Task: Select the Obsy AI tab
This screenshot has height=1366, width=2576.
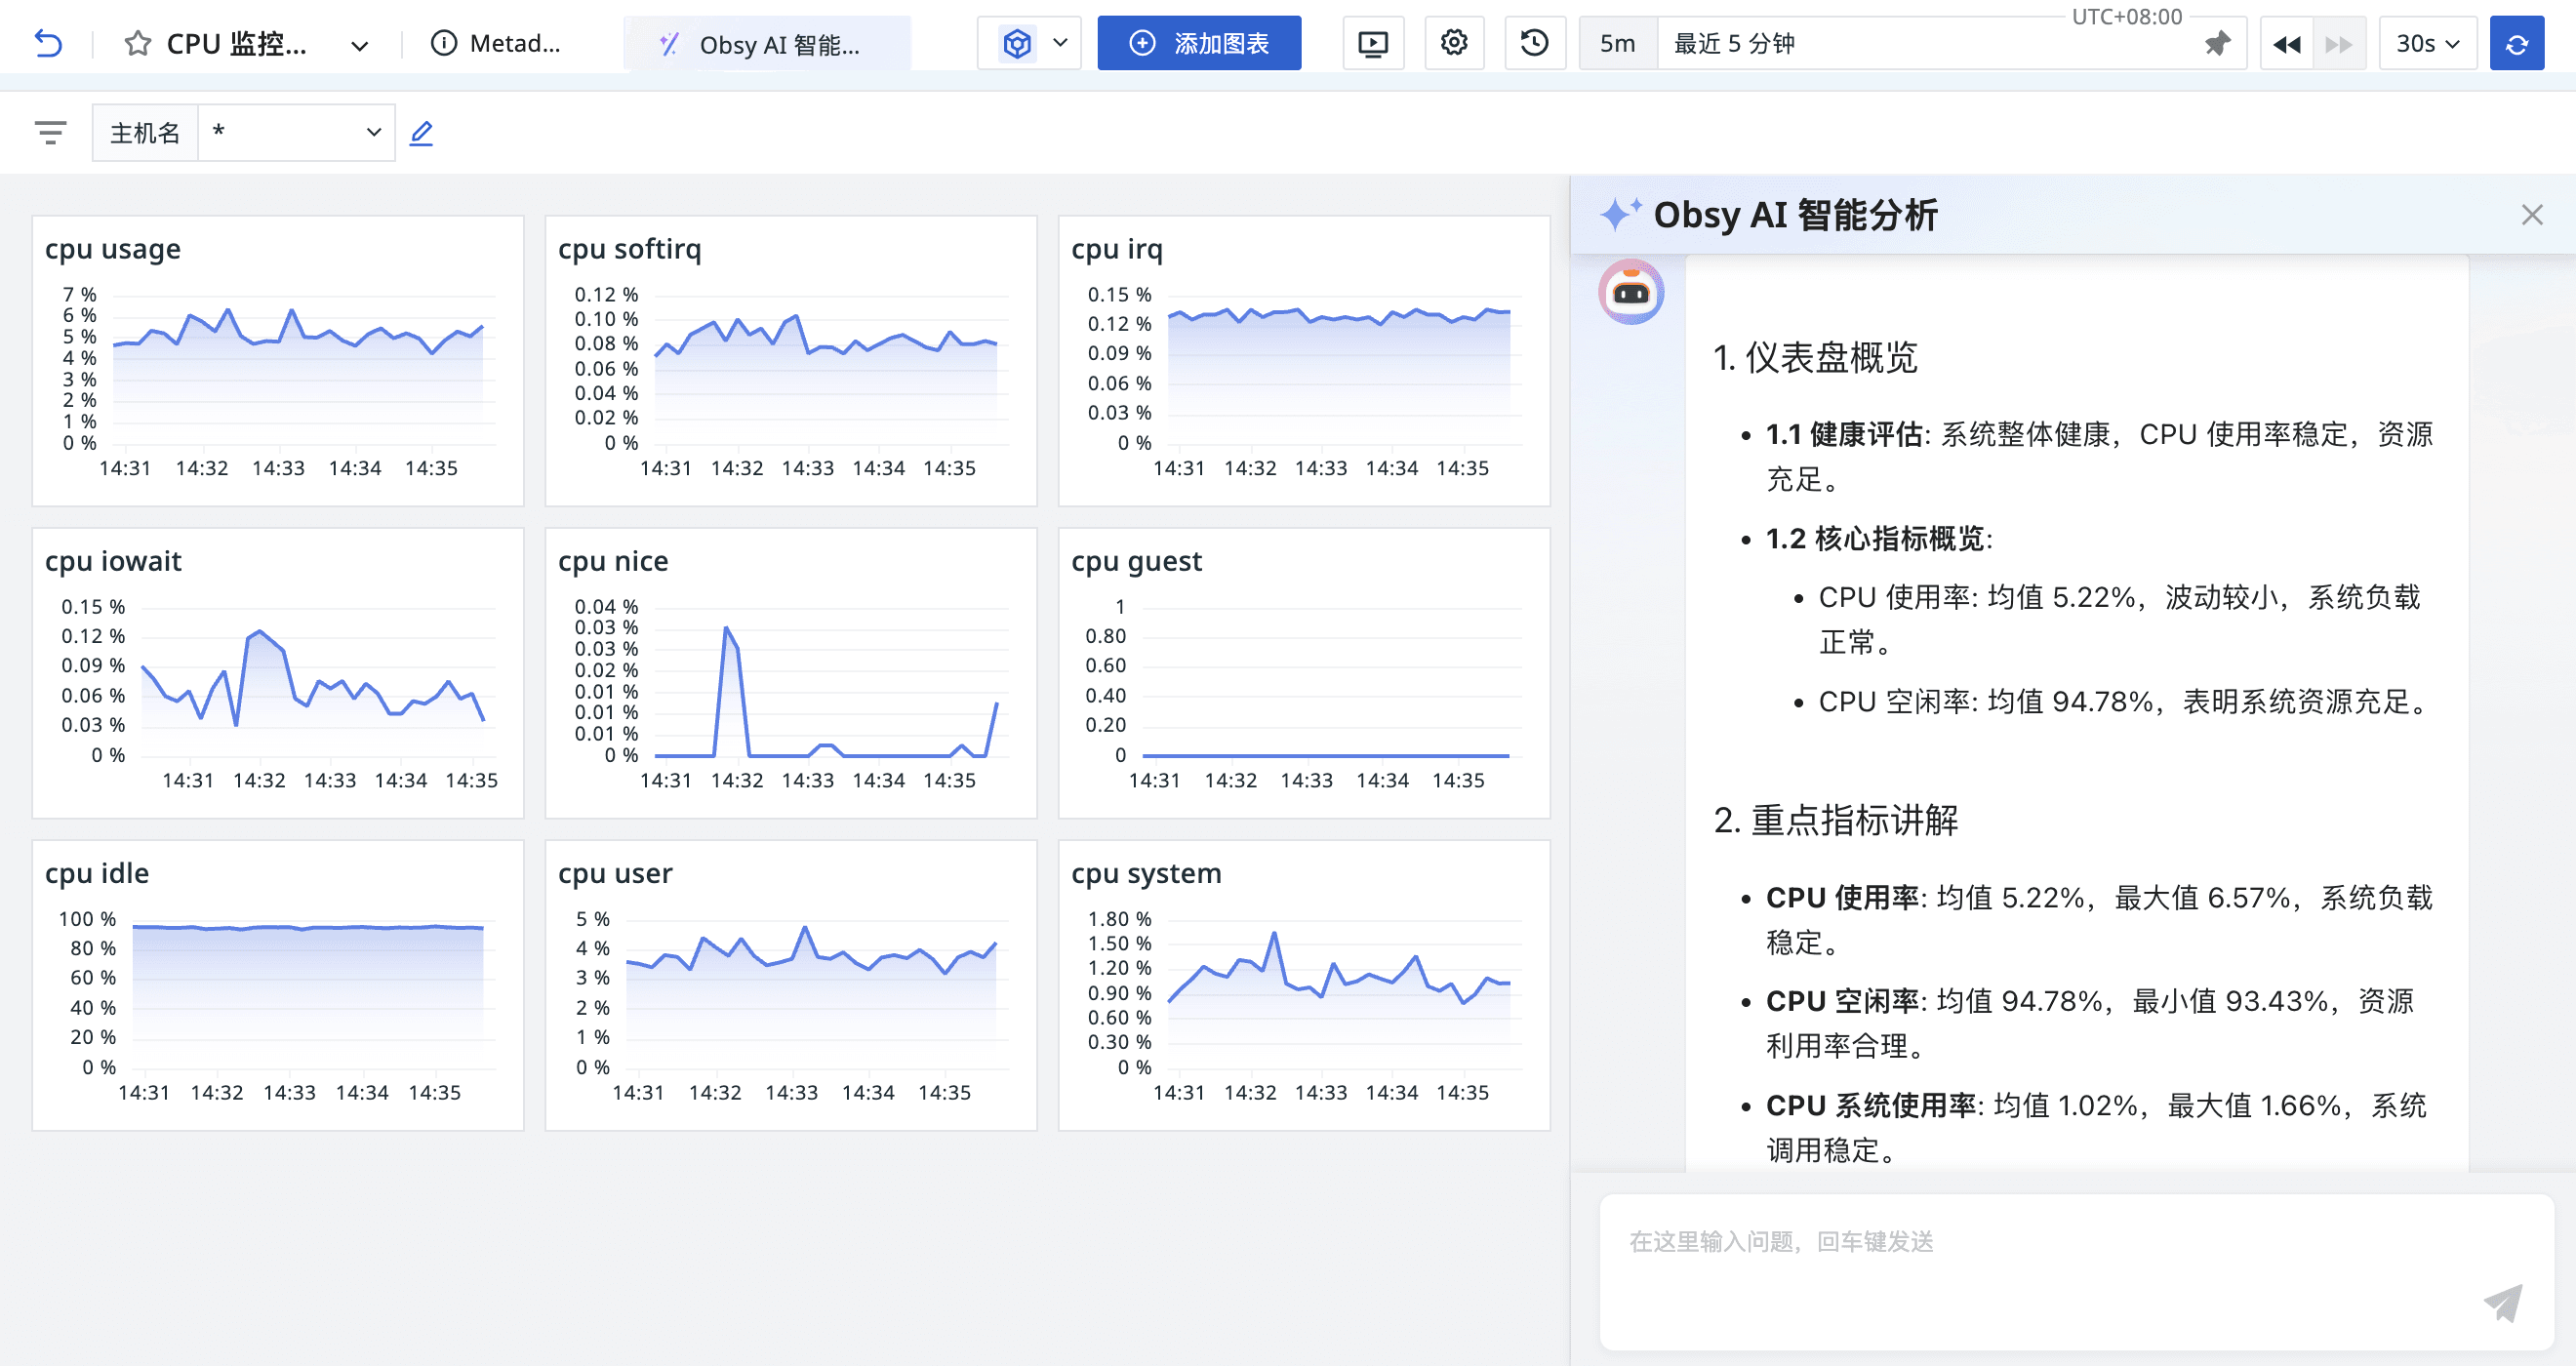Action: point(766,45)
